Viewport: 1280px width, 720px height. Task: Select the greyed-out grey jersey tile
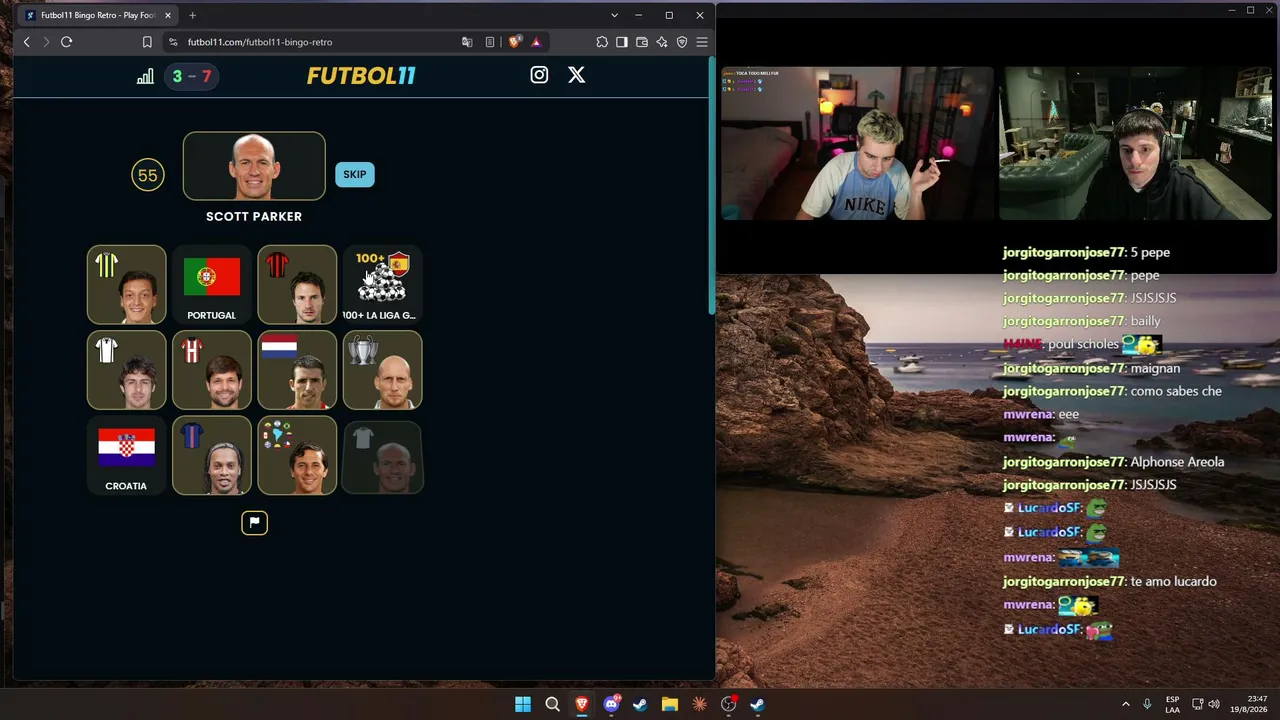point(382,457)
